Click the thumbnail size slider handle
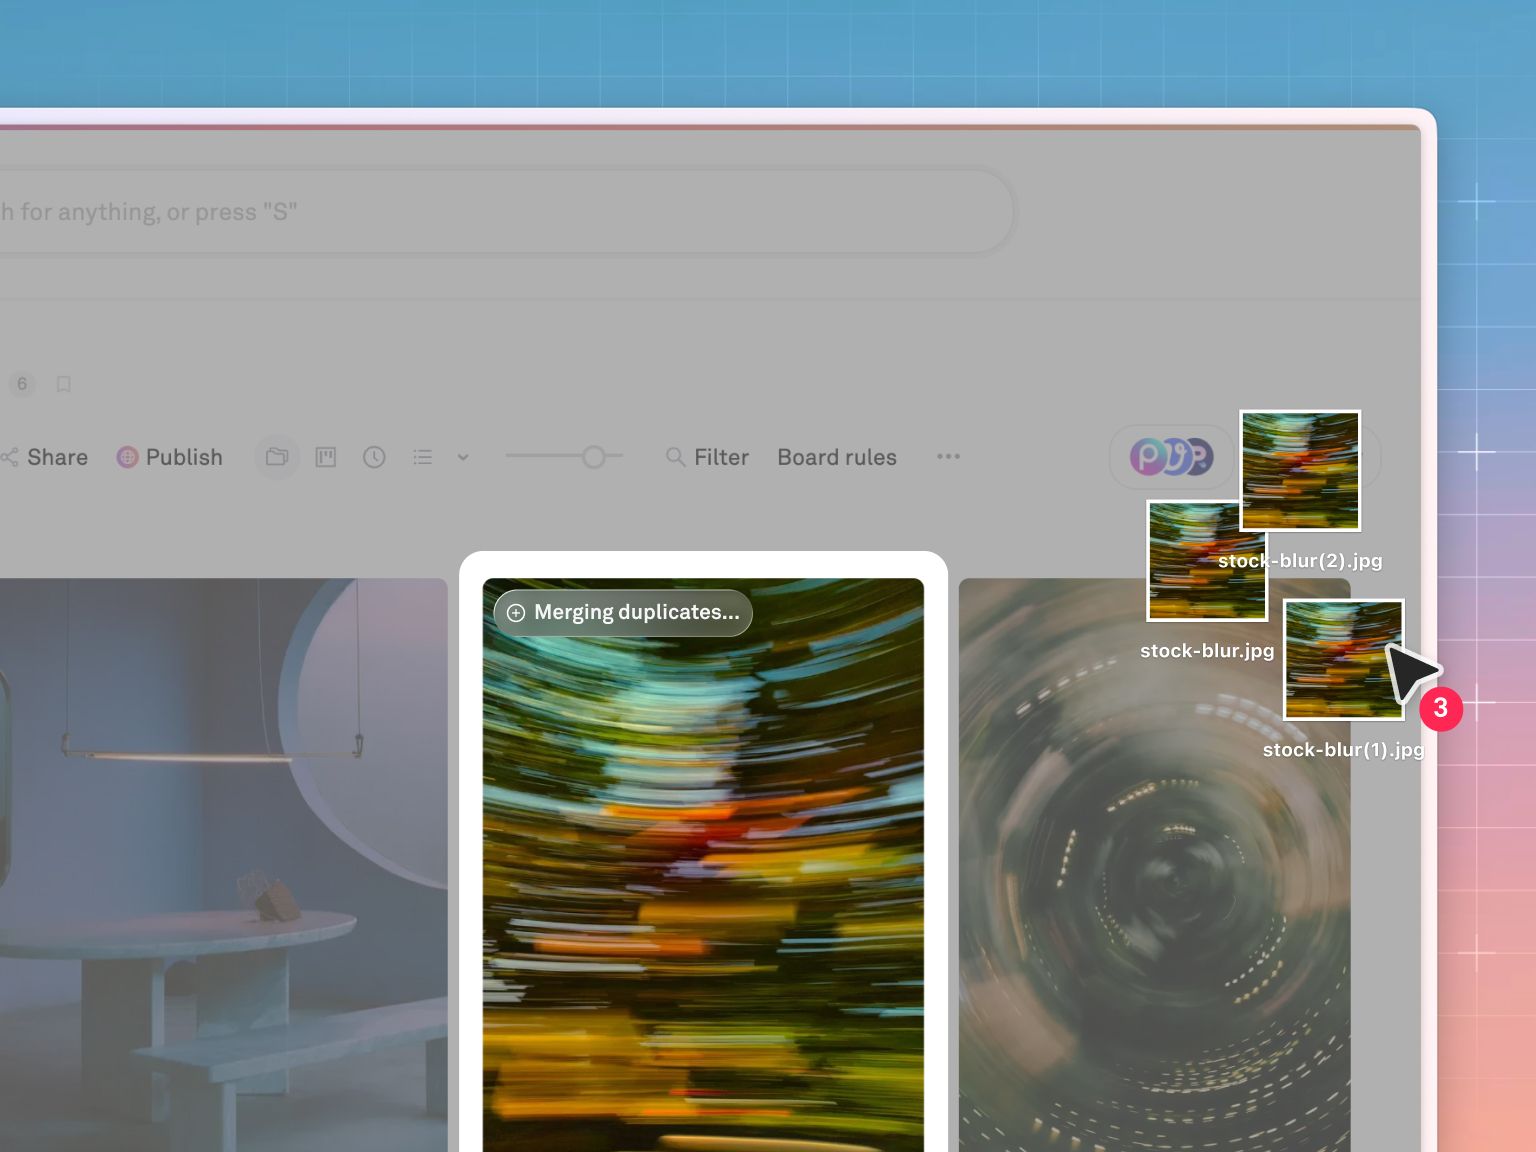The width and height of the screenshot is (1536, 1152). coord(594,457)
